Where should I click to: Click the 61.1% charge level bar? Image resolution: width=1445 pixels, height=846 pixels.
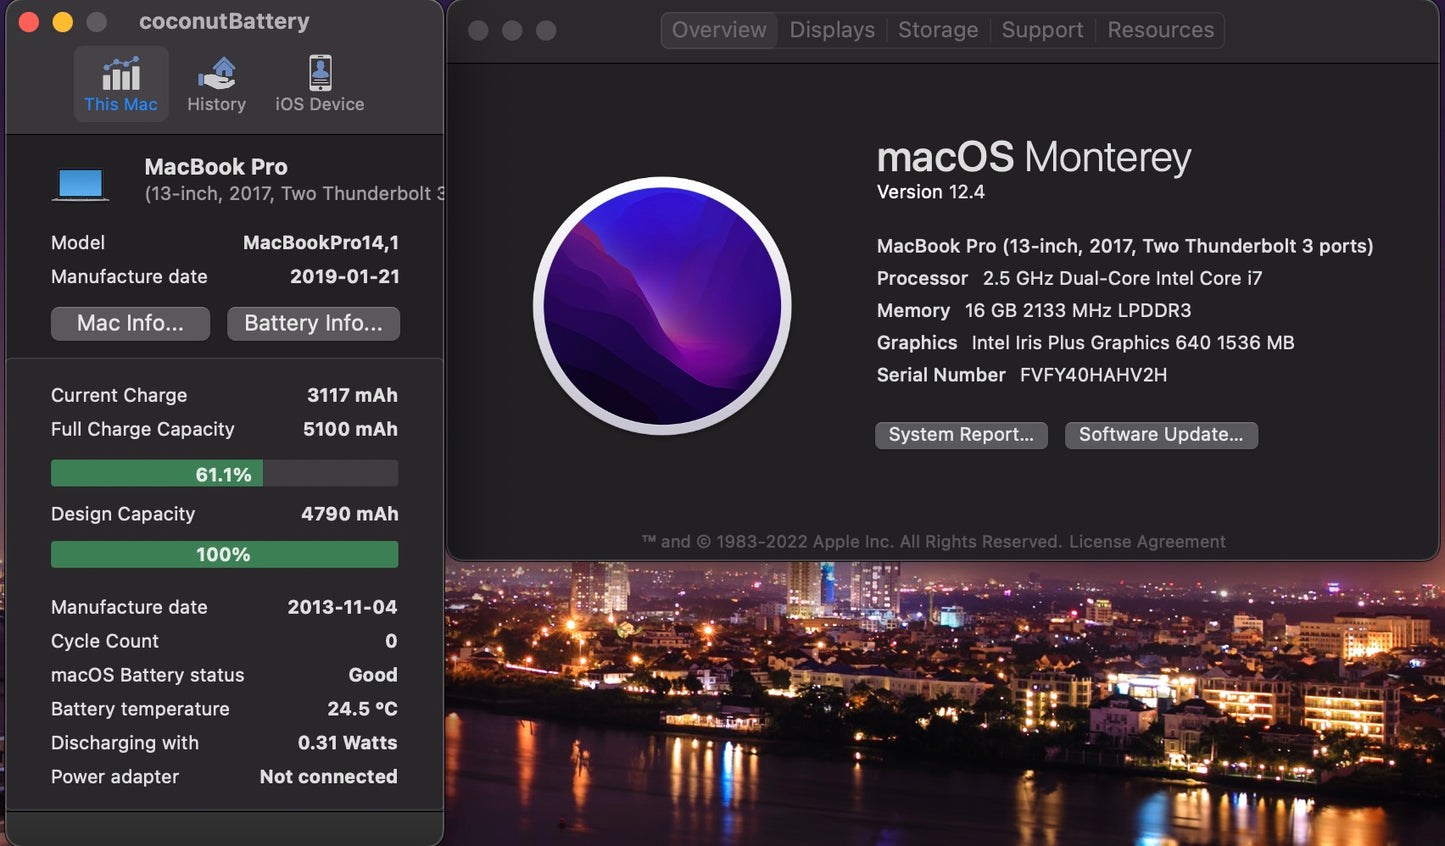224,472
